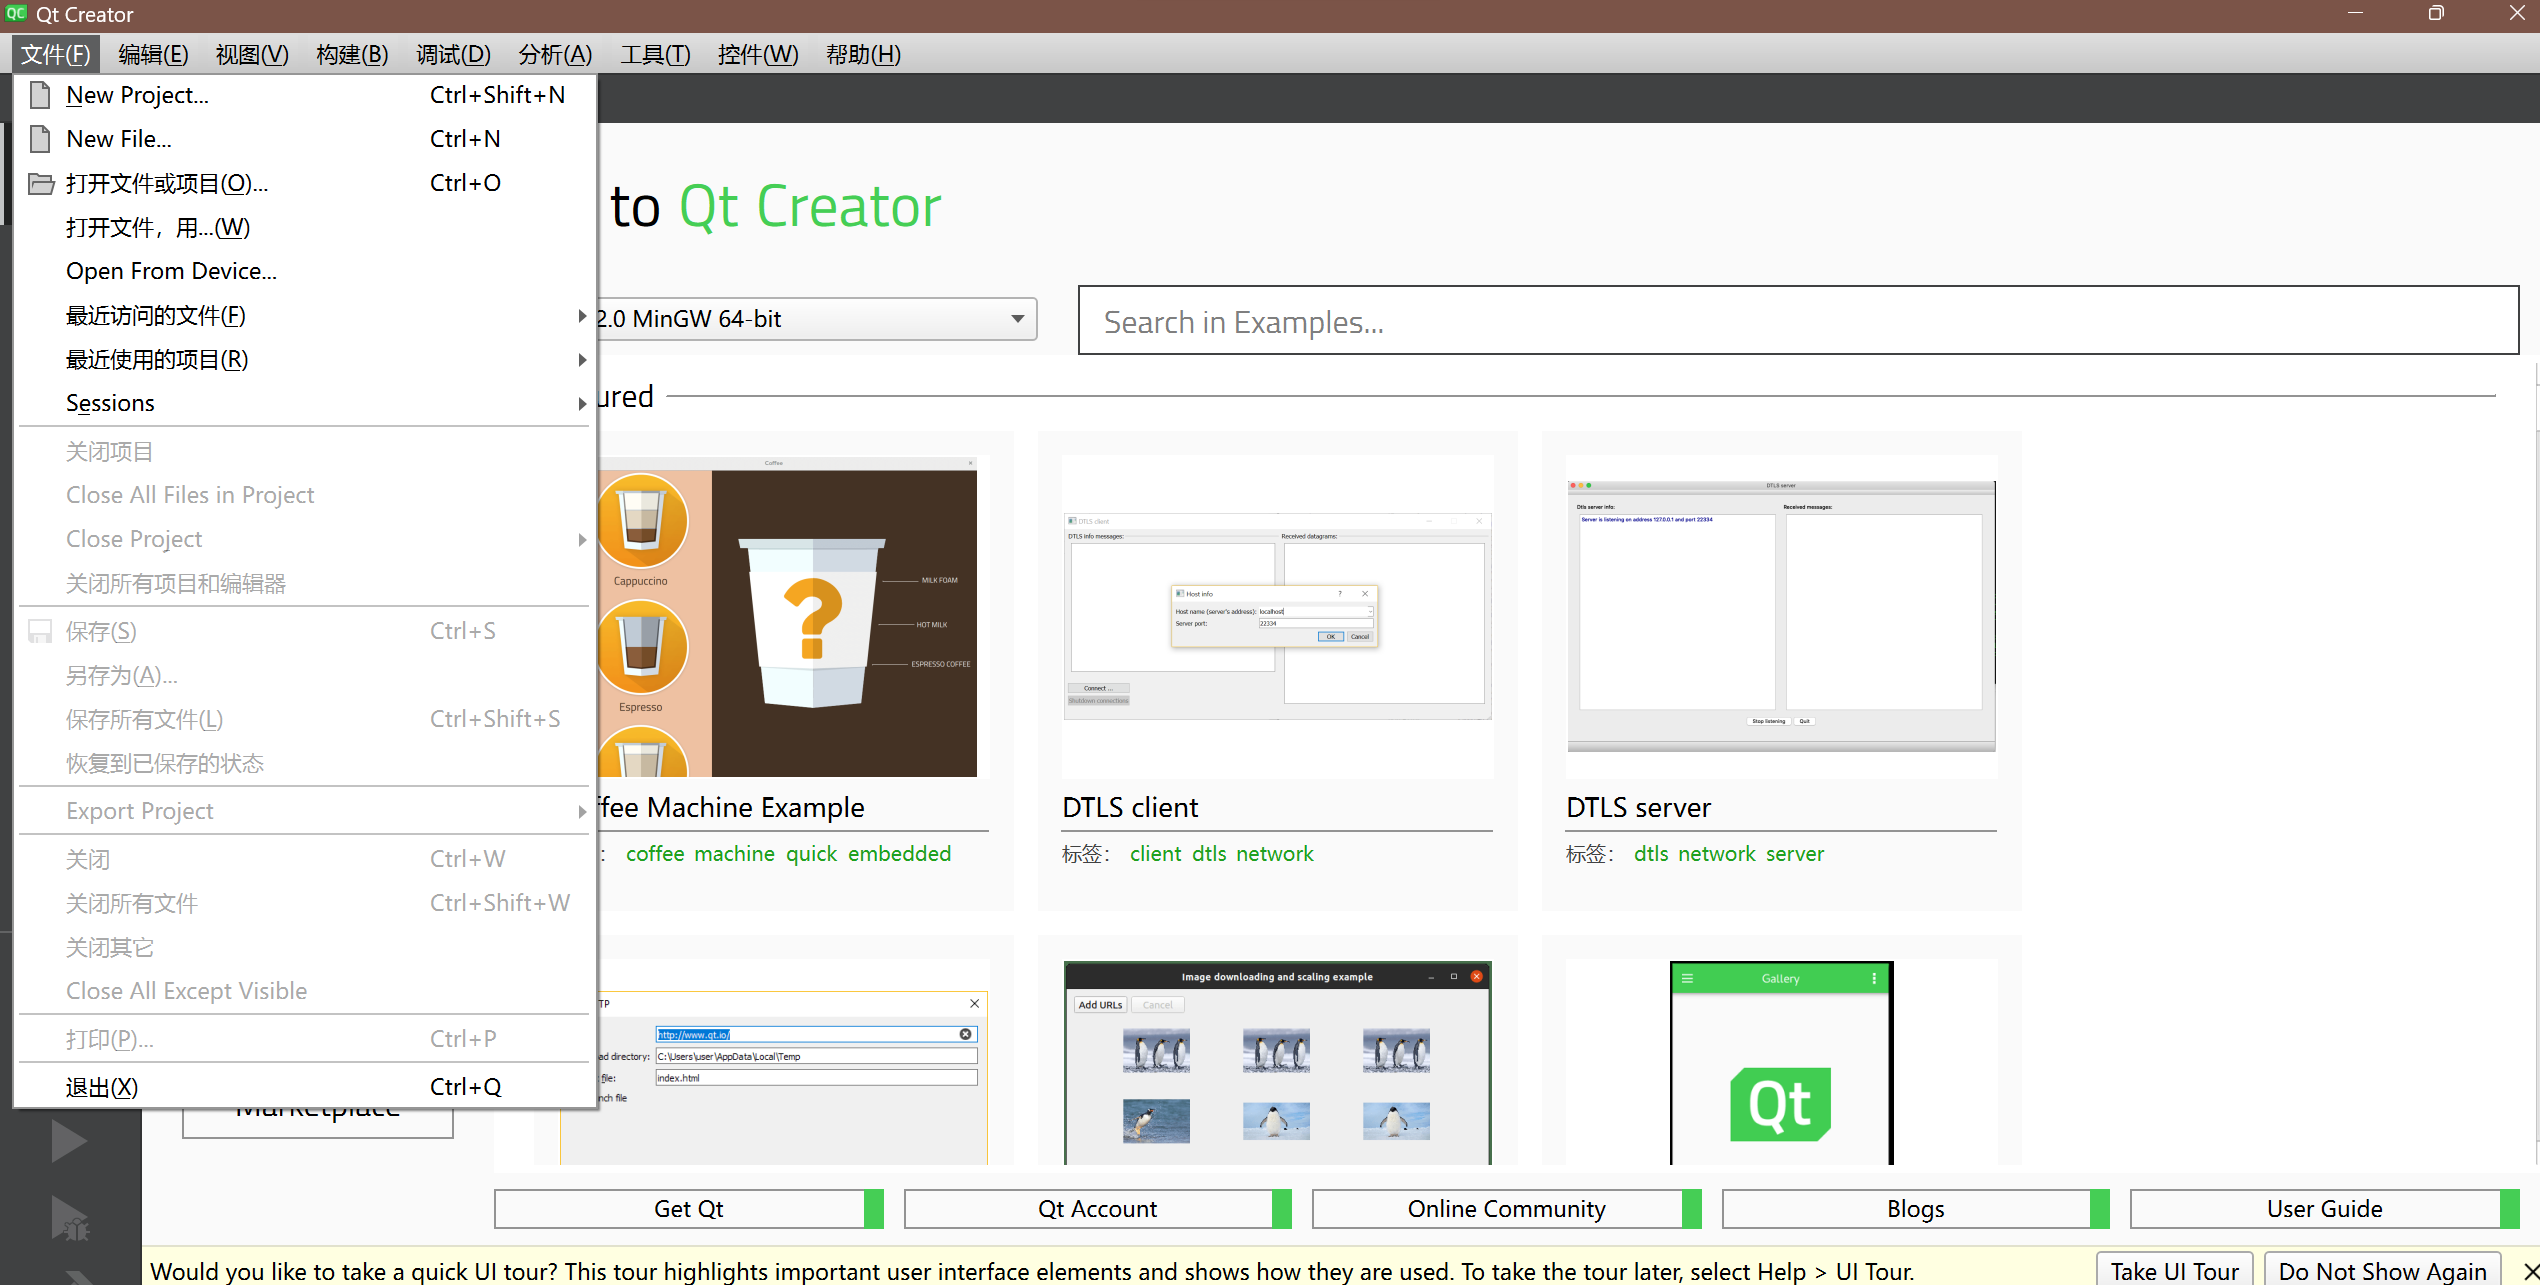
Task: Click the open folder icon in menu
Action: pos(41,183)
